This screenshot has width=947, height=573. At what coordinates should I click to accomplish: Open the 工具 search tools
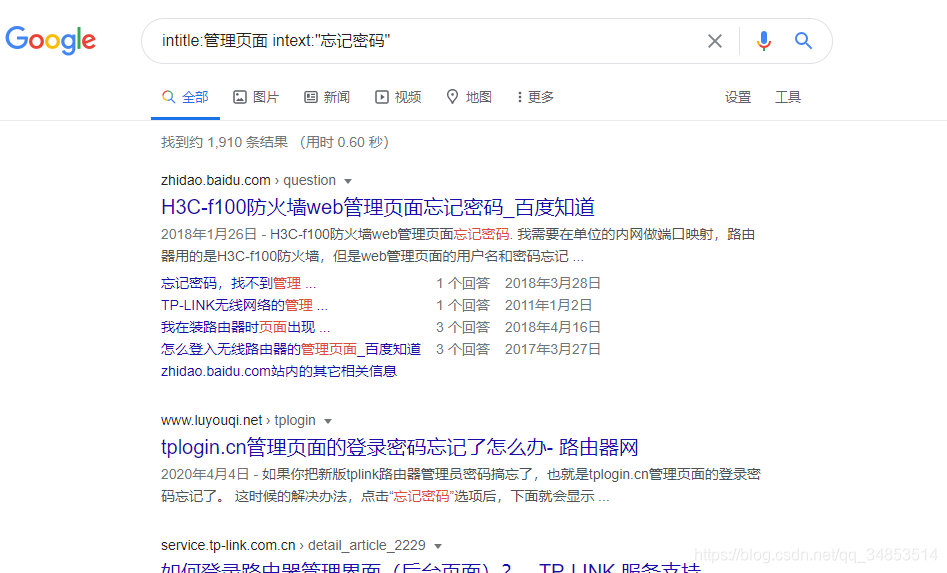click(x=788, y=97)
